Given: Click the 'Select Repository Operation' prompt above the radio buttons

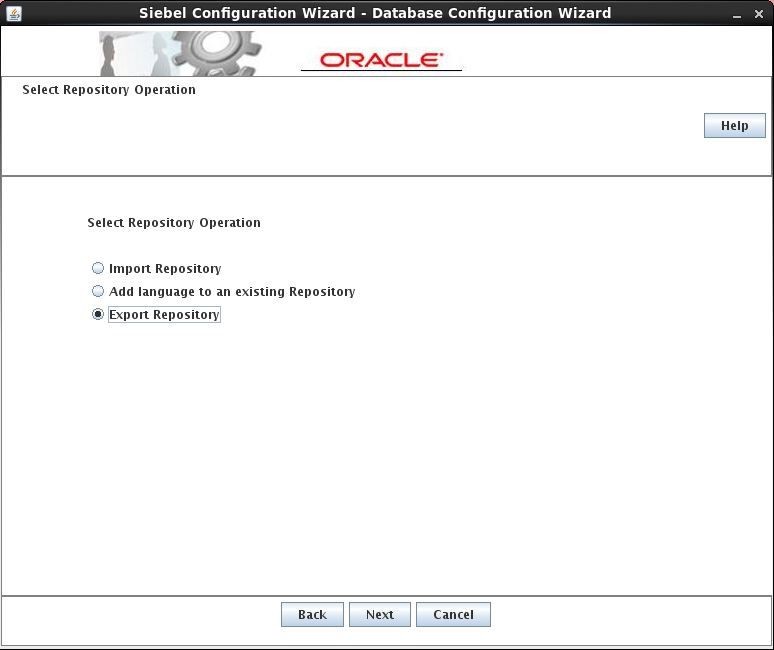Looking at the screenshot, I should pos(174,223).
